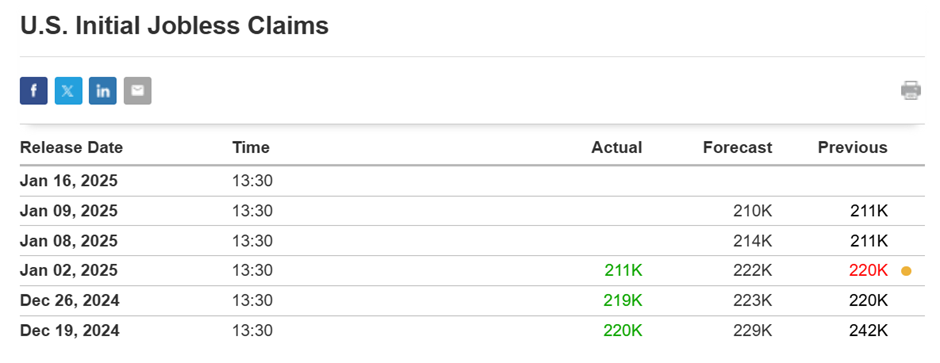Click the U.S. Initial Jobless Claims title
940x363 pixels.
click(x=174, y=26)
